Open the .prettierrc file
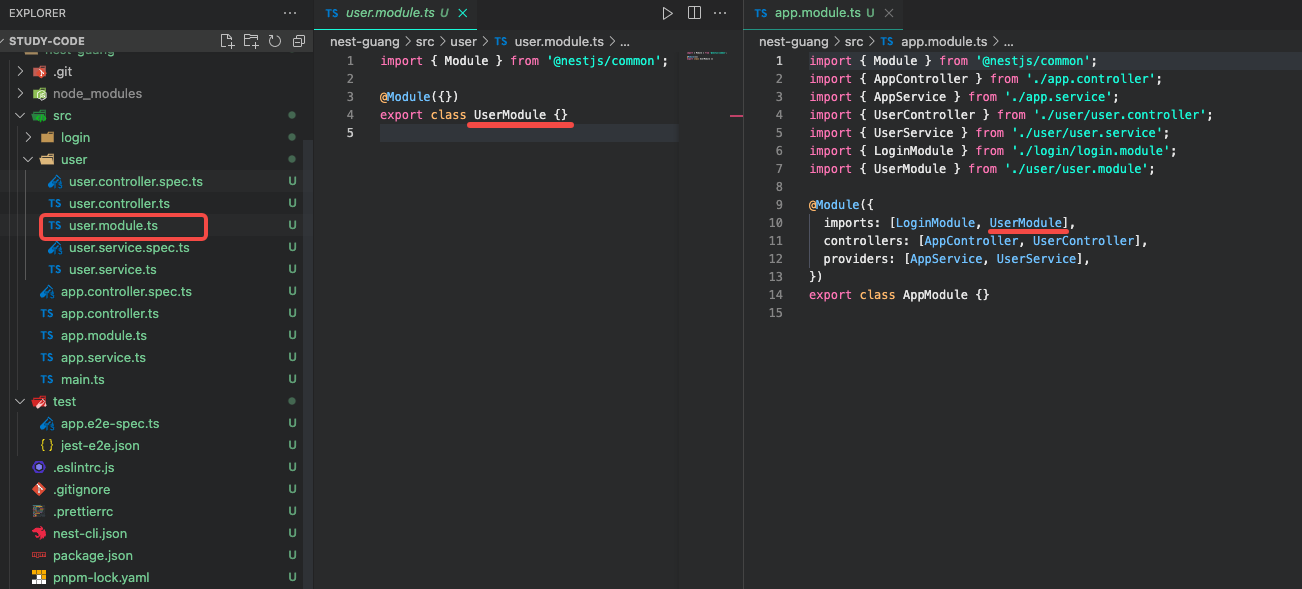The height and width of the screenshot is (589, 1302). tap(156, 512)
